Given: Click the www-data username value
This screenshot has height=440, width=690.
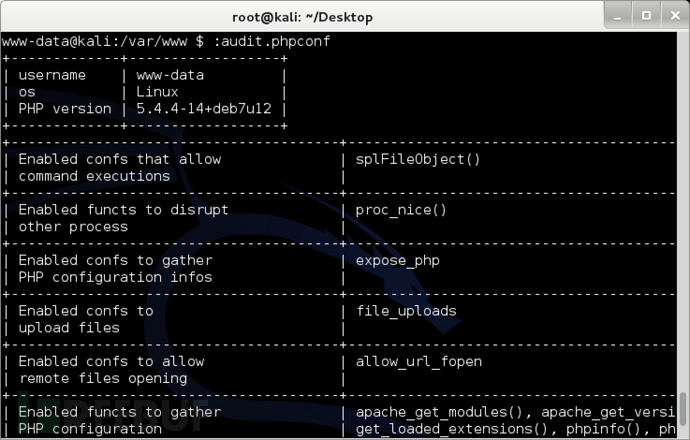Looking at the screenshot, I should (170, 75).
